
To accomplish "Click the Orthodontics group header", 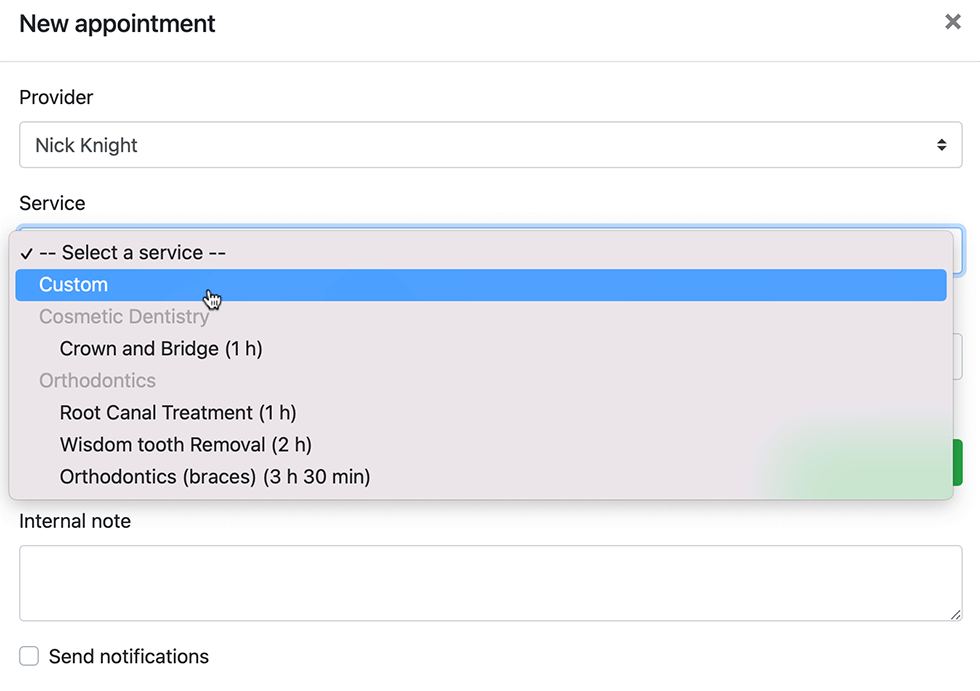I will (97, 380).
